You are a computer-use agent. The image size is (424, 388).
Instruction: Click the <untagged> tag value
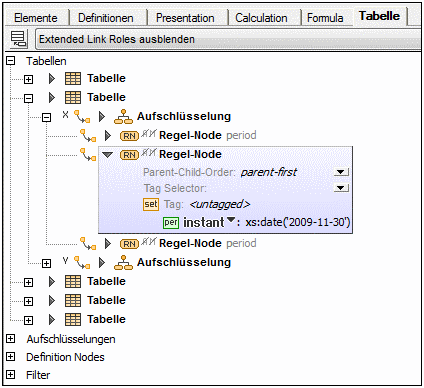220,204
